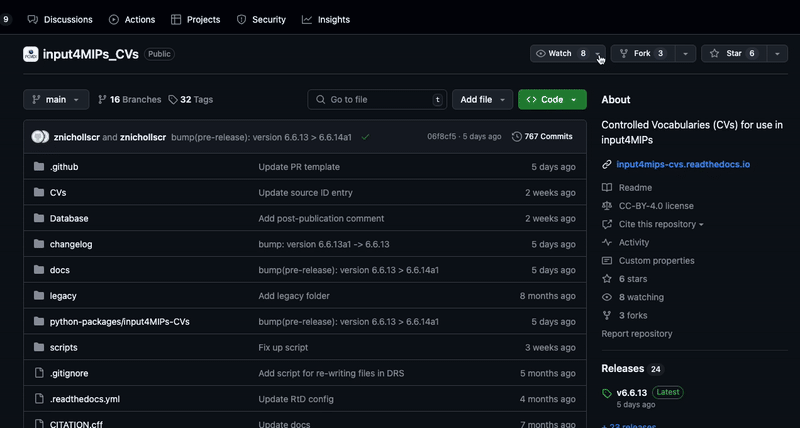Click the tag icon beside v6.6.13 release
The image size is (800, 428).
(x=607, y=393)
